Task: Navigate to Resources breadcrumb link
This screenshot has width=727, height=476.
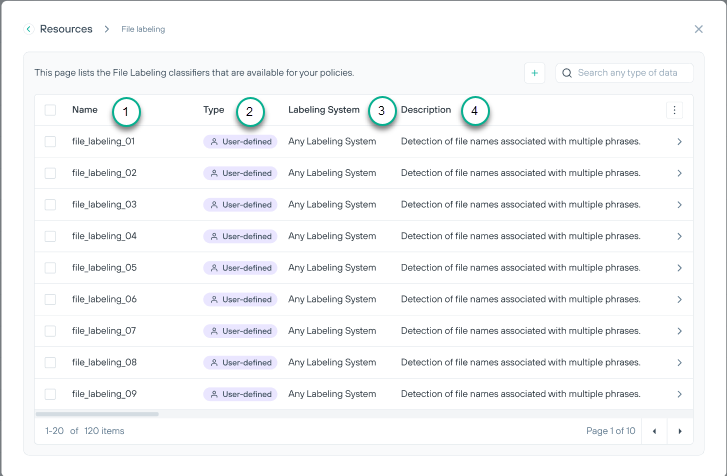Action: point(66,29)
